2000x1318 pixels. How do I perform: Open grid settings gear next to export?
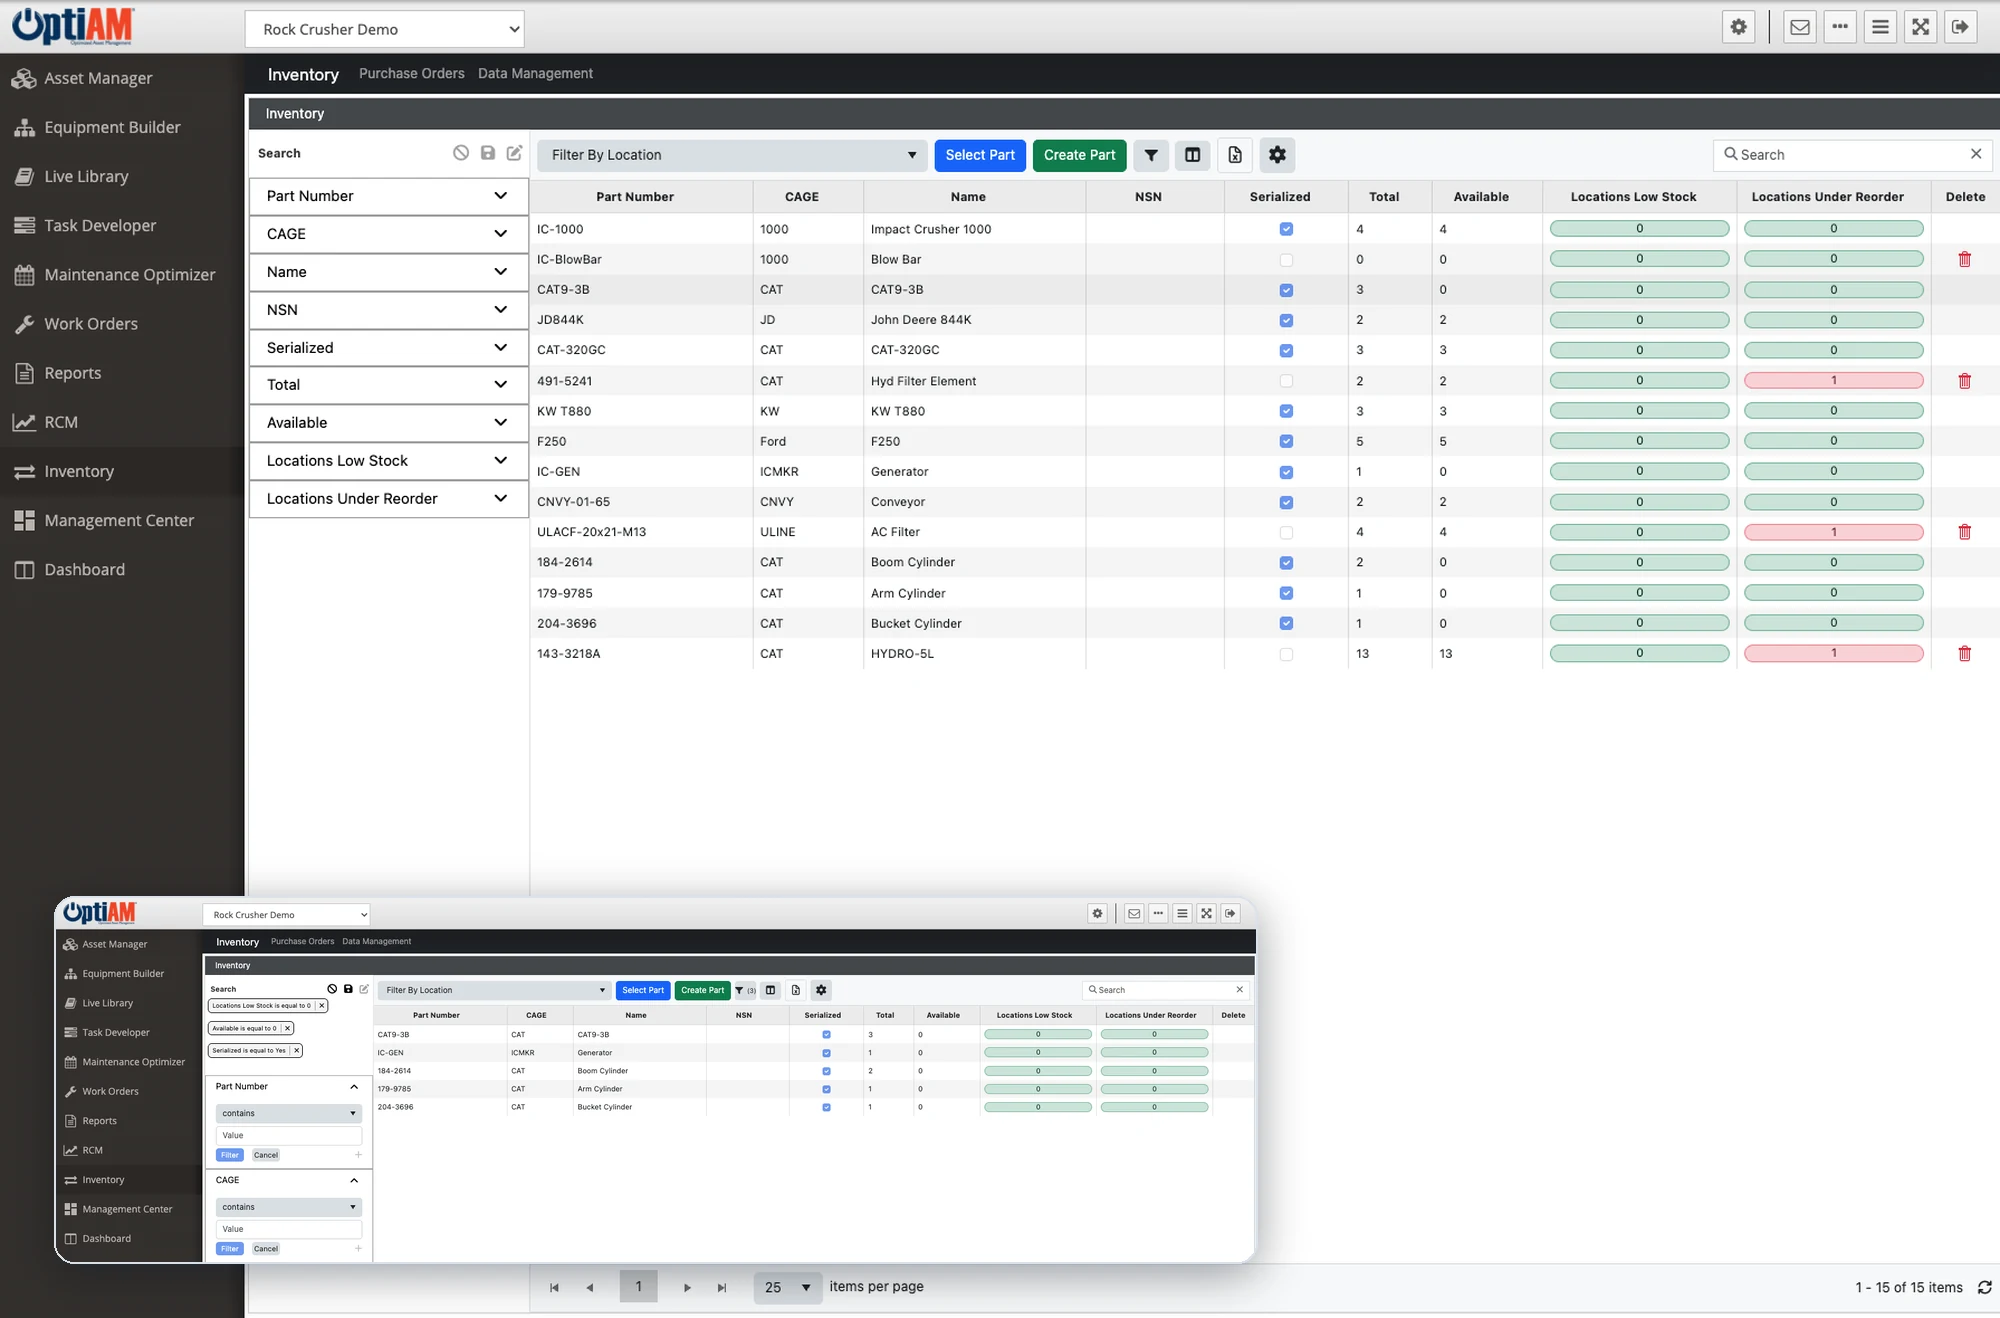pyautogui.click(x=1277, y=155)
